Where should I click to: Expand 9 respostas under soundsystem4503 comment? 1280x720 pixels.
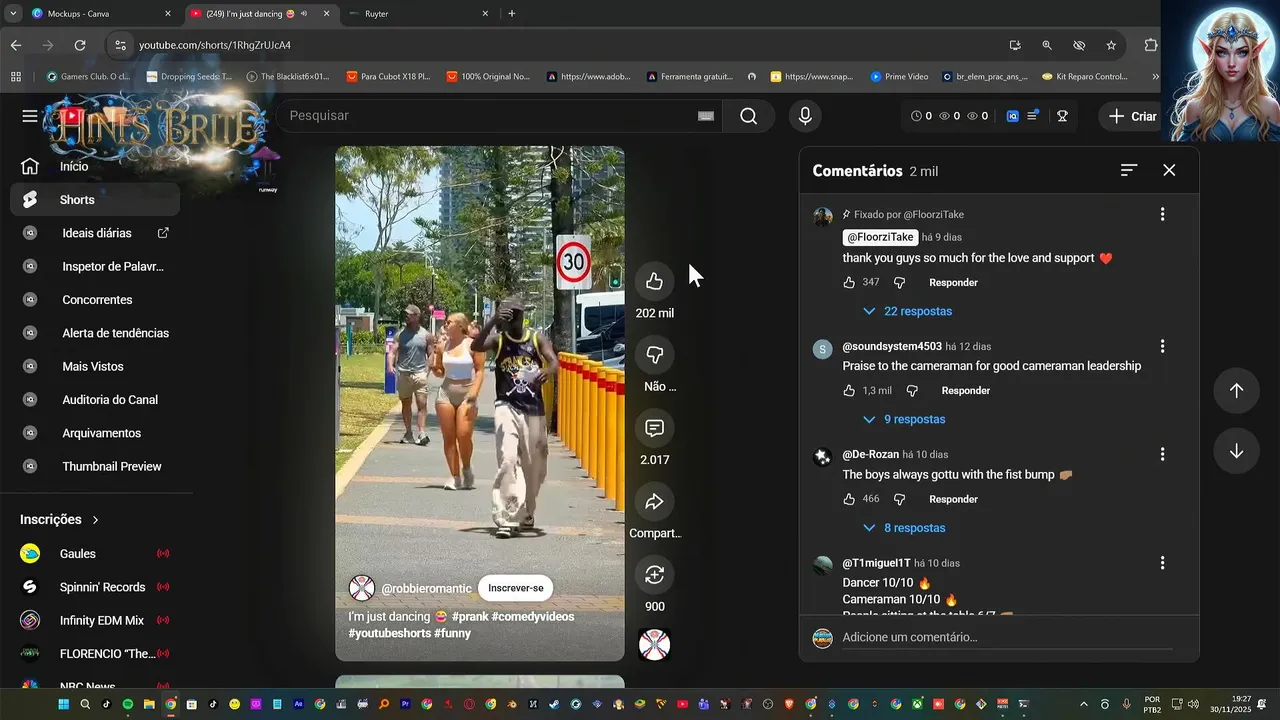(x=903, y=419)
